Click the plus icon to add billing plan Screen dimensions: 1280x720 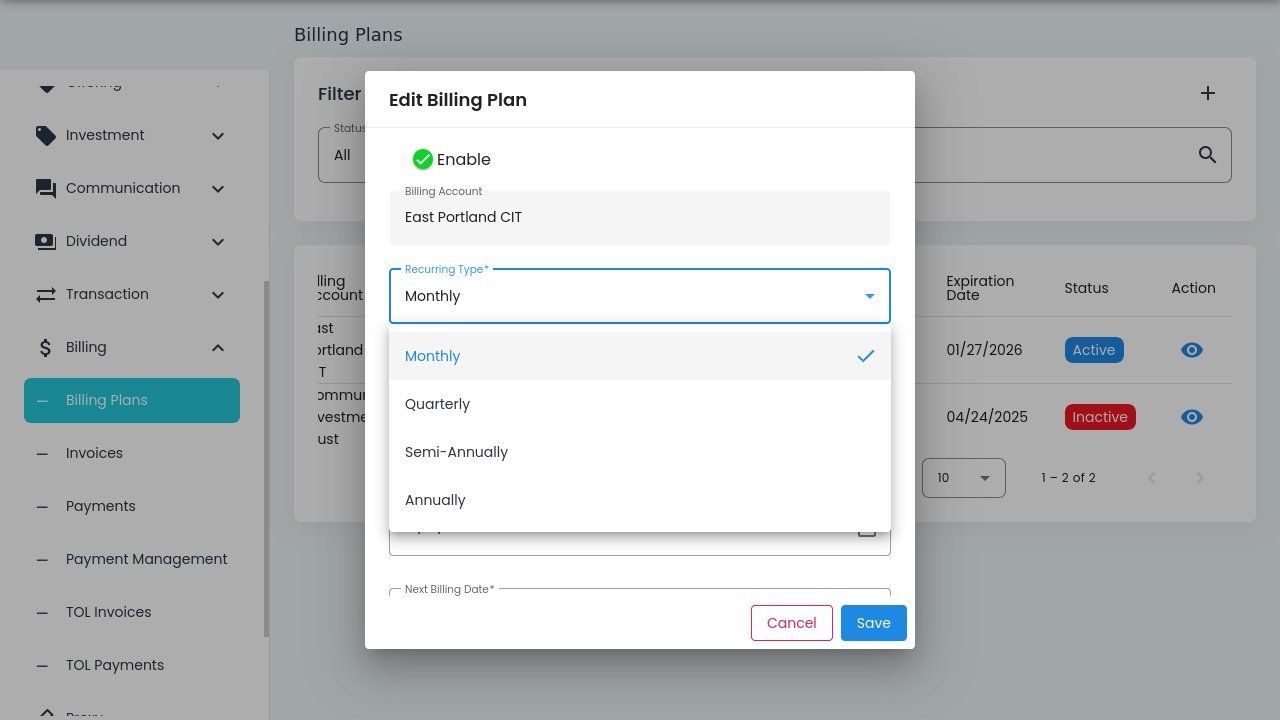(x=1207, y=93)
